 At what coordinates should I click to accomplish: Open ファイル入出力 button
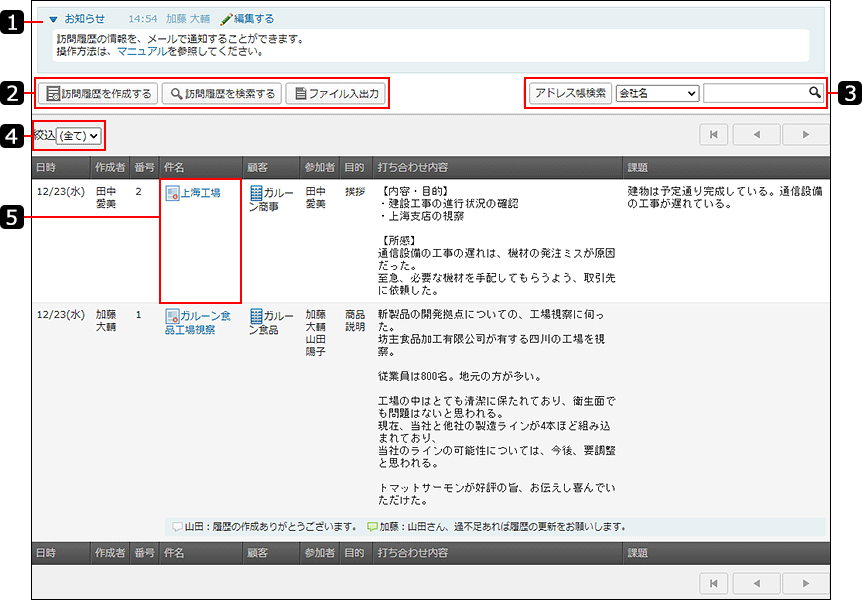coord(336,93)
